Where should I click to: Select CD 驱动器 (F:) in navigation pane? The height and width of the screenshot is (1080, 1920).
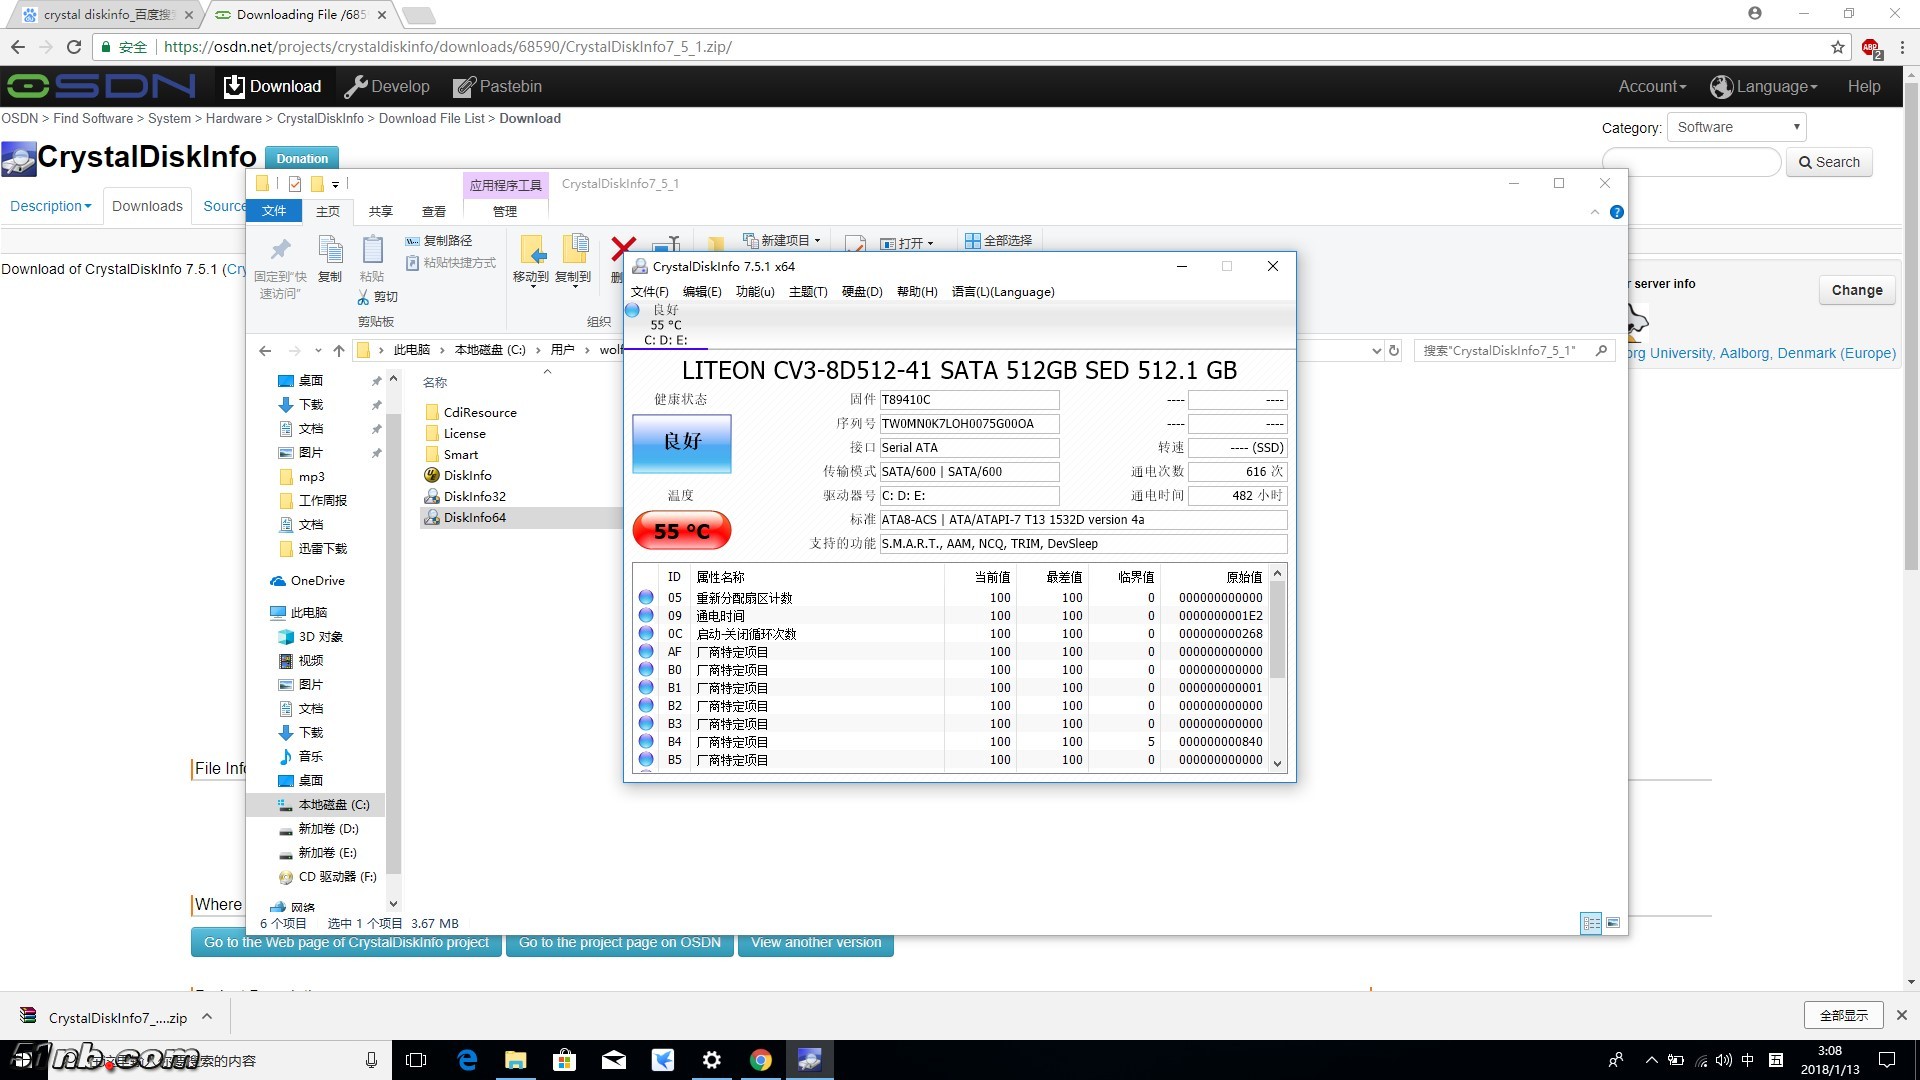point(337,877)
